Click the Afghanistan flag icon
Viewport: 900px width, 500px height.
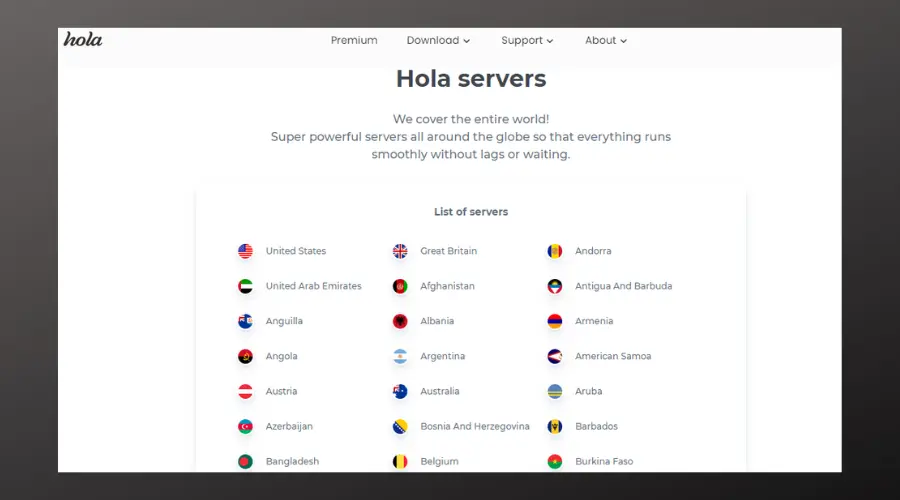[400, 286]
